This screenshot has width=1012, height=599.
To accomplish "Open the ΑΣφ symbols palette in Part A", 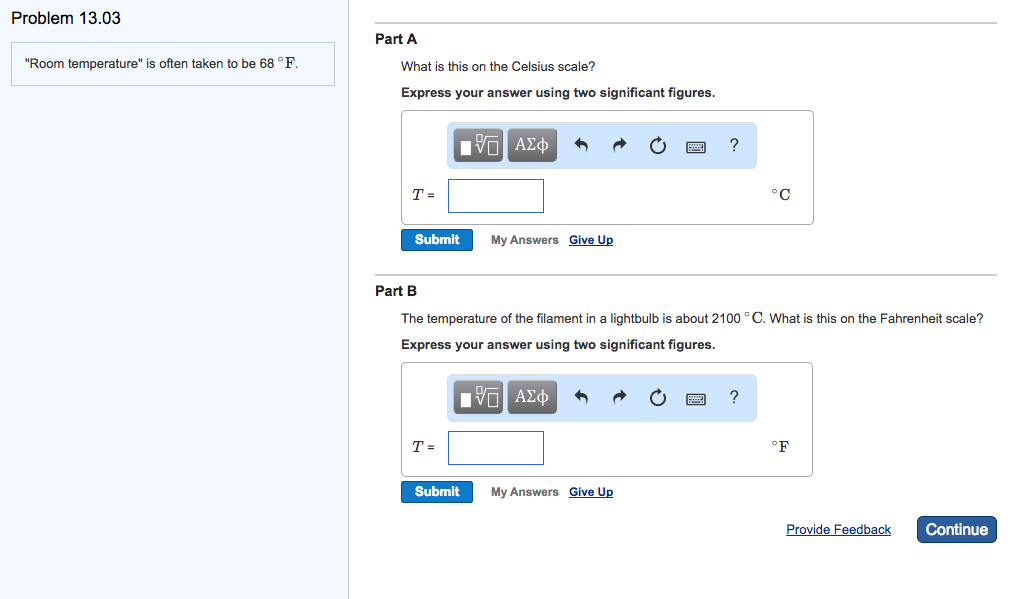I will (531, 144).
